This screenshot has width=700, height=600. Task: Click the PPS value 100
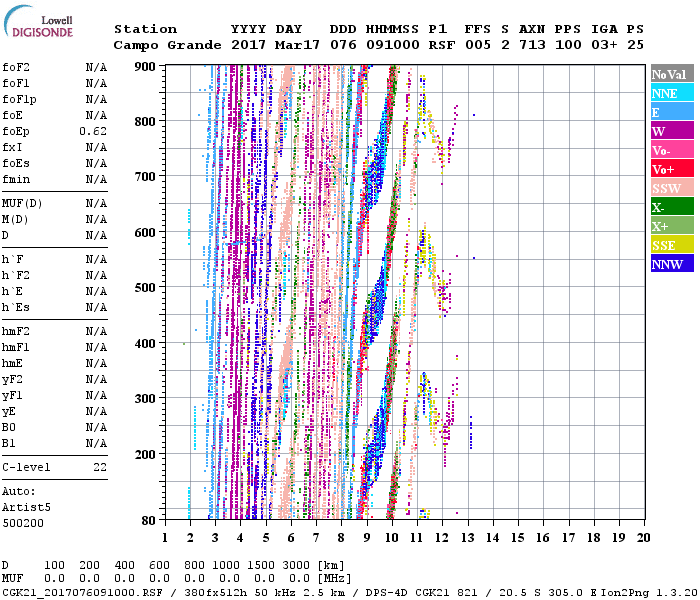tap(568, 45)
